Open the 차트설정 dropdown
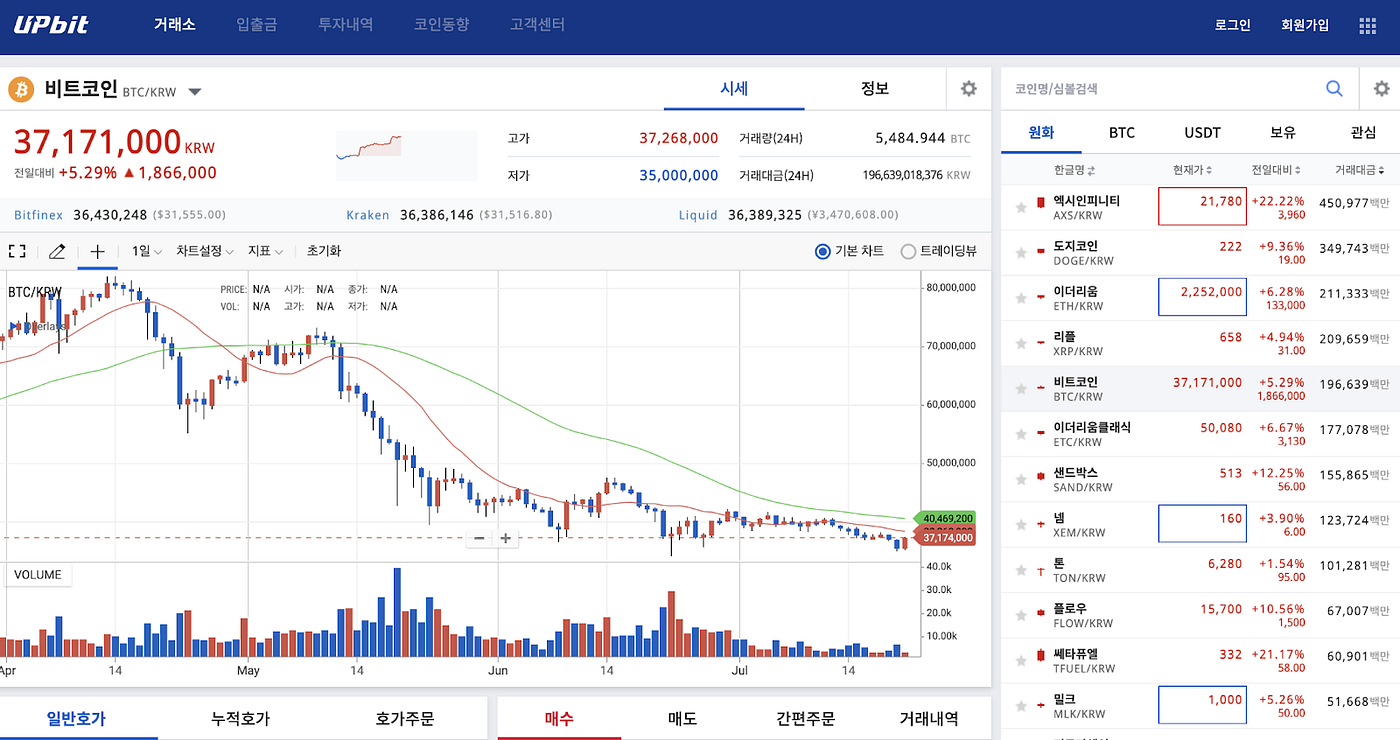This screenshot has height=740, width=1400. coord(204,251)
